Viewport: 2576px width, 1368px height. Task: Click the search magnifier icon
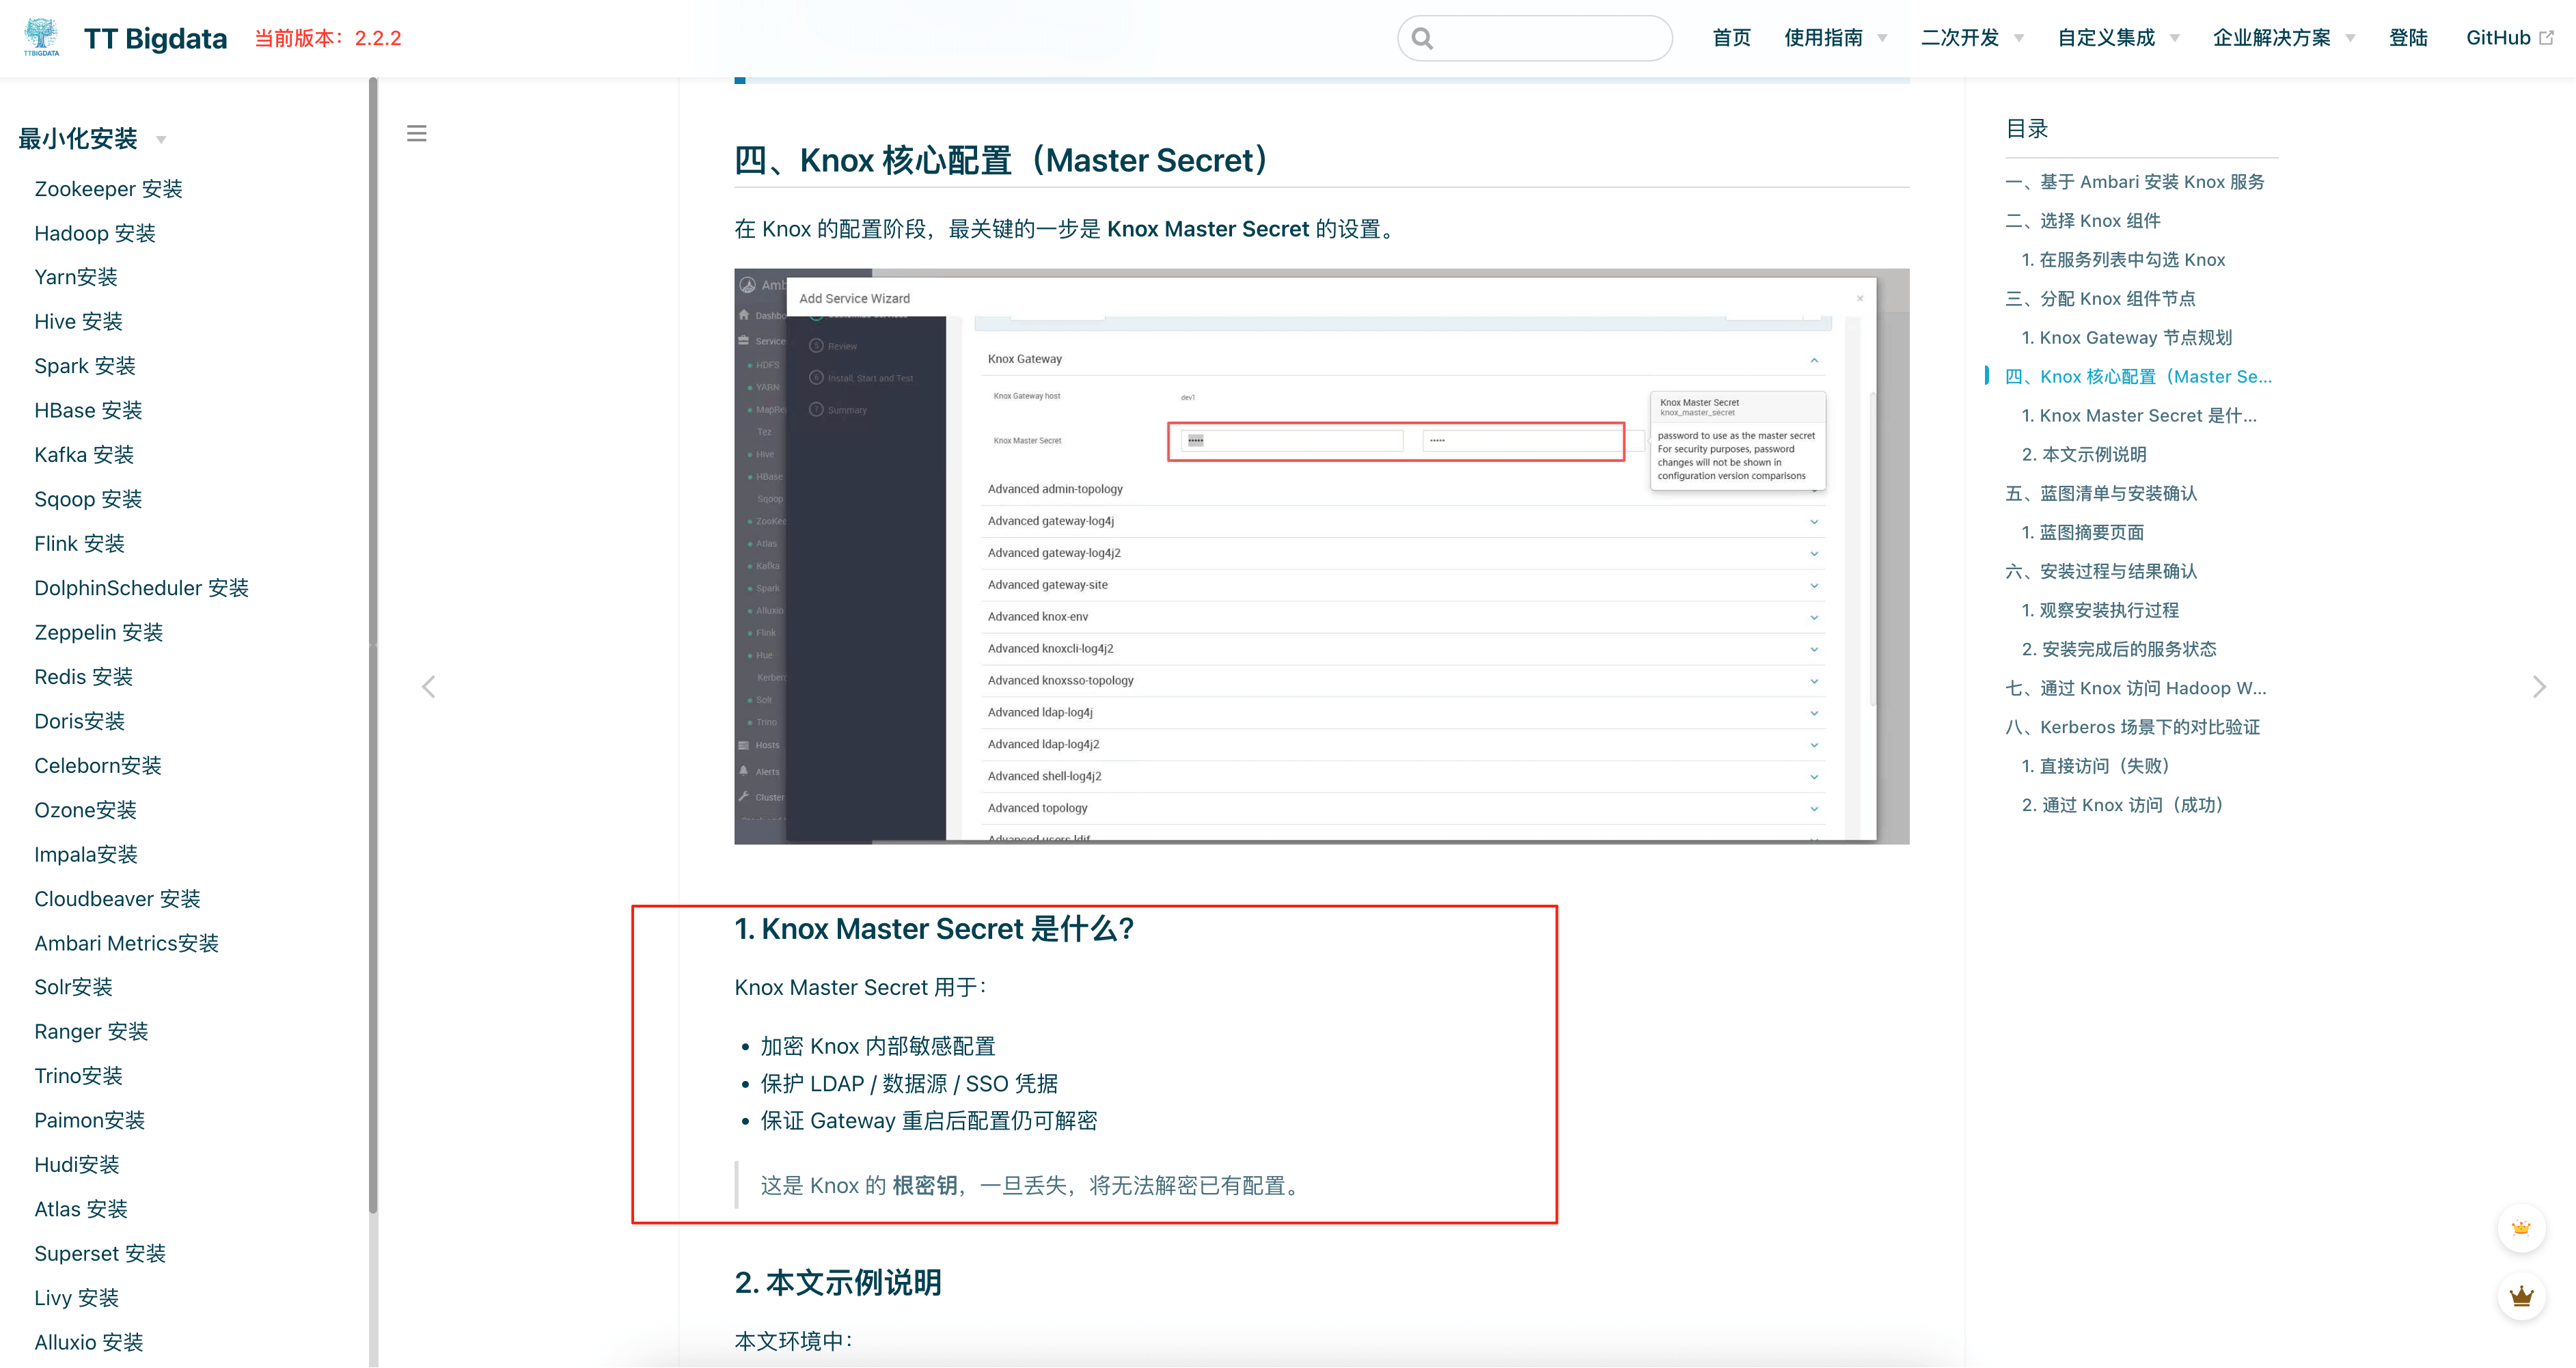point(1422,39)
